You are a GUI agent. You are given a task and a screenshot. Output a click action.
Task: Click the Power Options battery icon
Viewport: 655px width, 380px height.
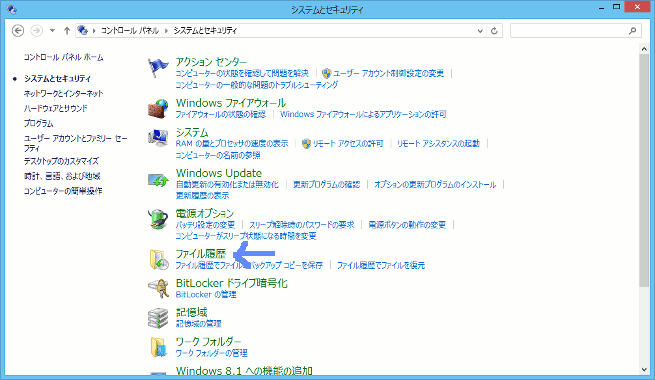158,219
